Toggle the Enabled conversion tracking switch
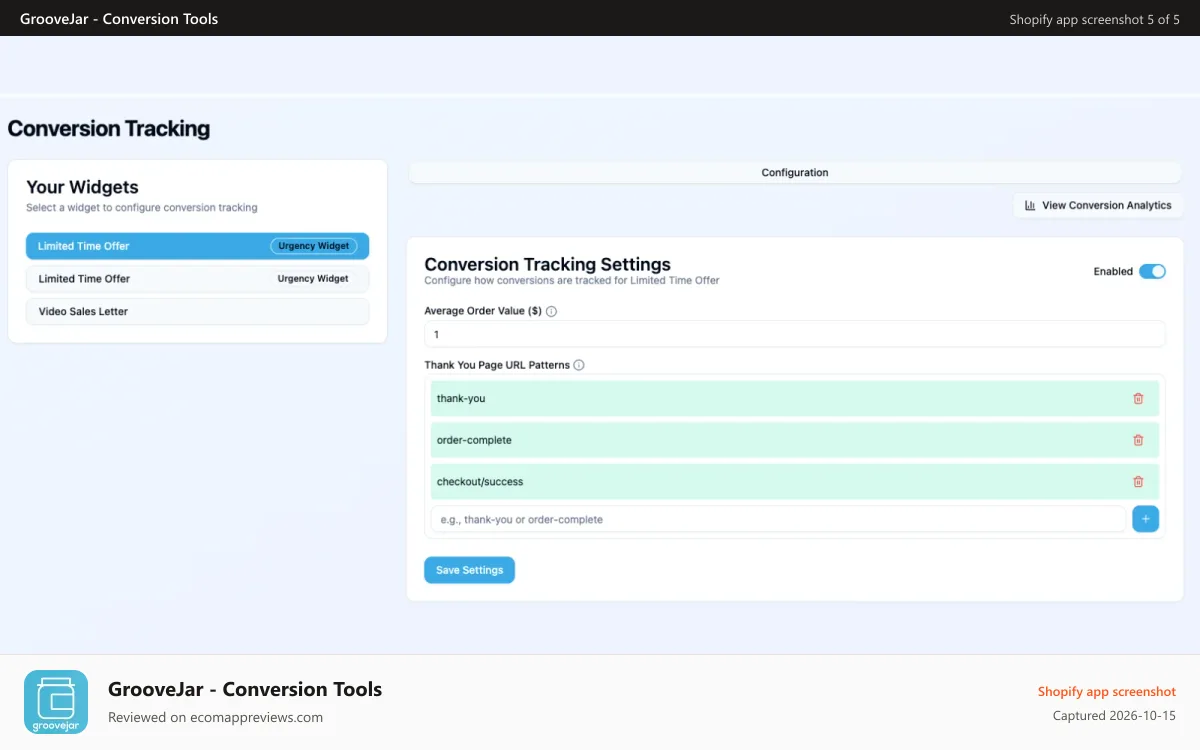1200x750 pixels. pyautogui.click(x=1152, y=271)
